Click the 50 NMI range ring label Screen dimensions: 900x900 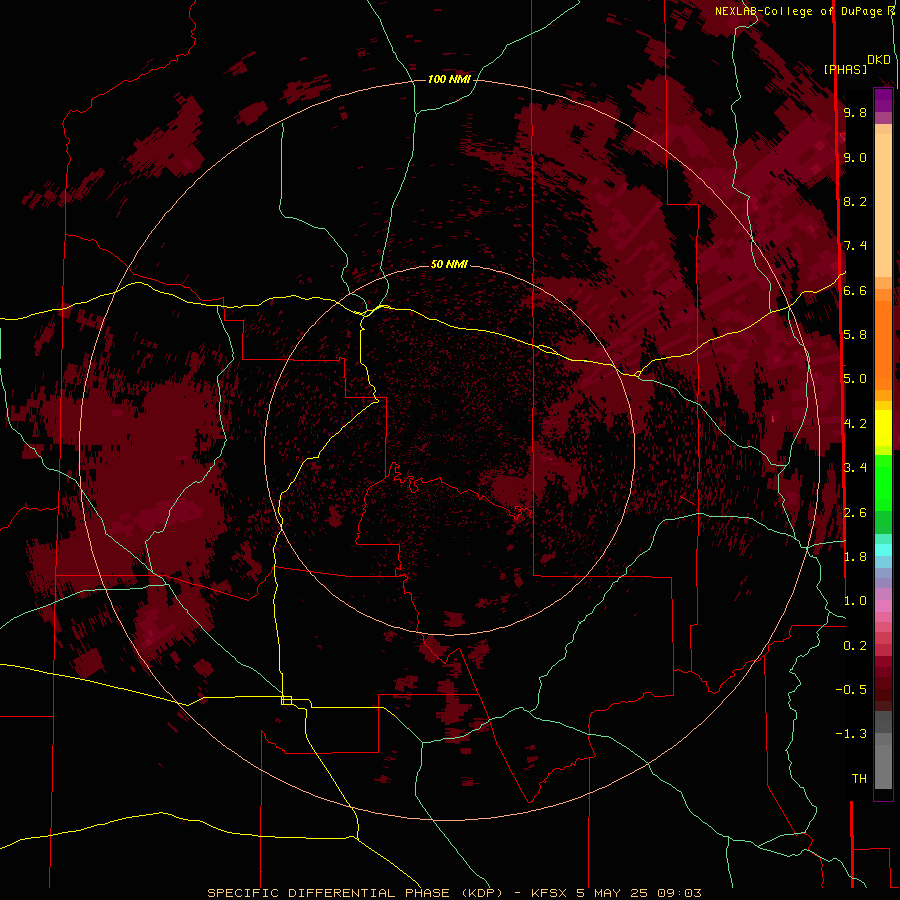449,264
